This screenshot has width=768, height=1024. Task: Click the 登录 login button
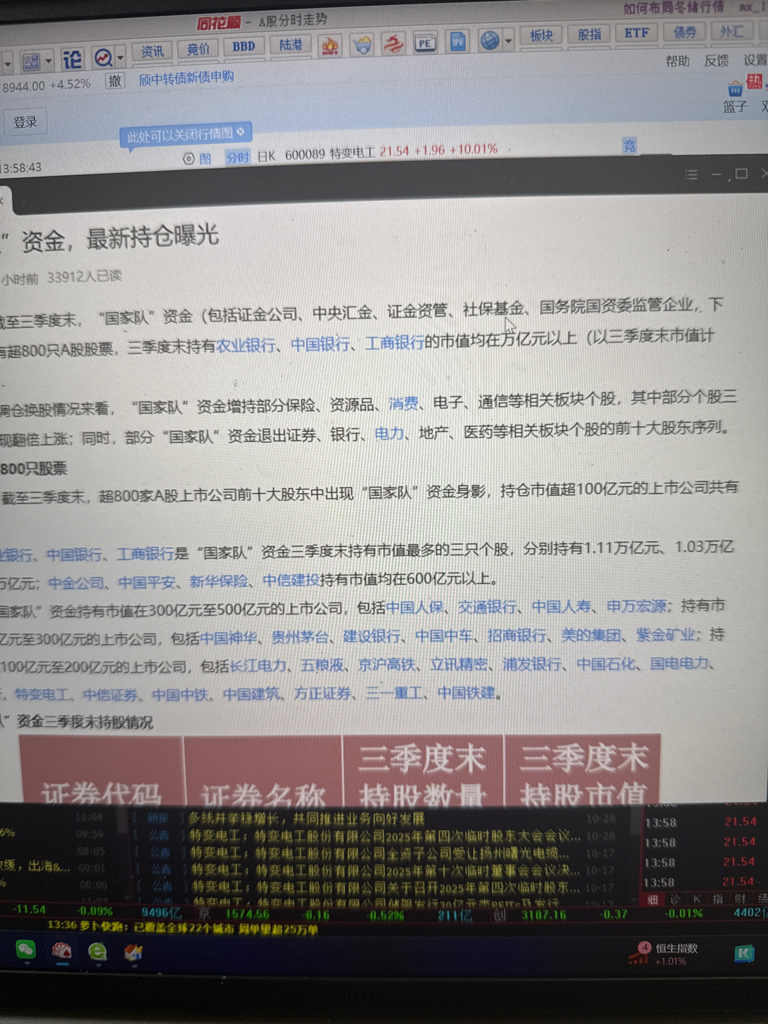point(25,122)
